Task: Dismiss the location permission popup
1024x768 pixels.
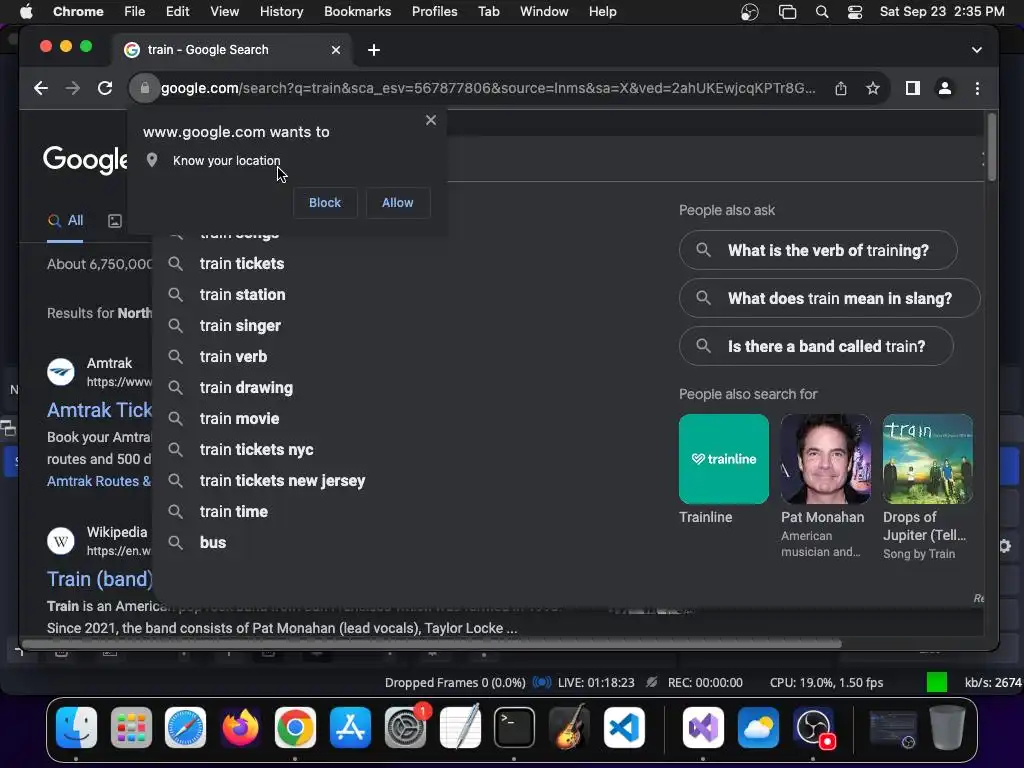Action: point(430,120)
